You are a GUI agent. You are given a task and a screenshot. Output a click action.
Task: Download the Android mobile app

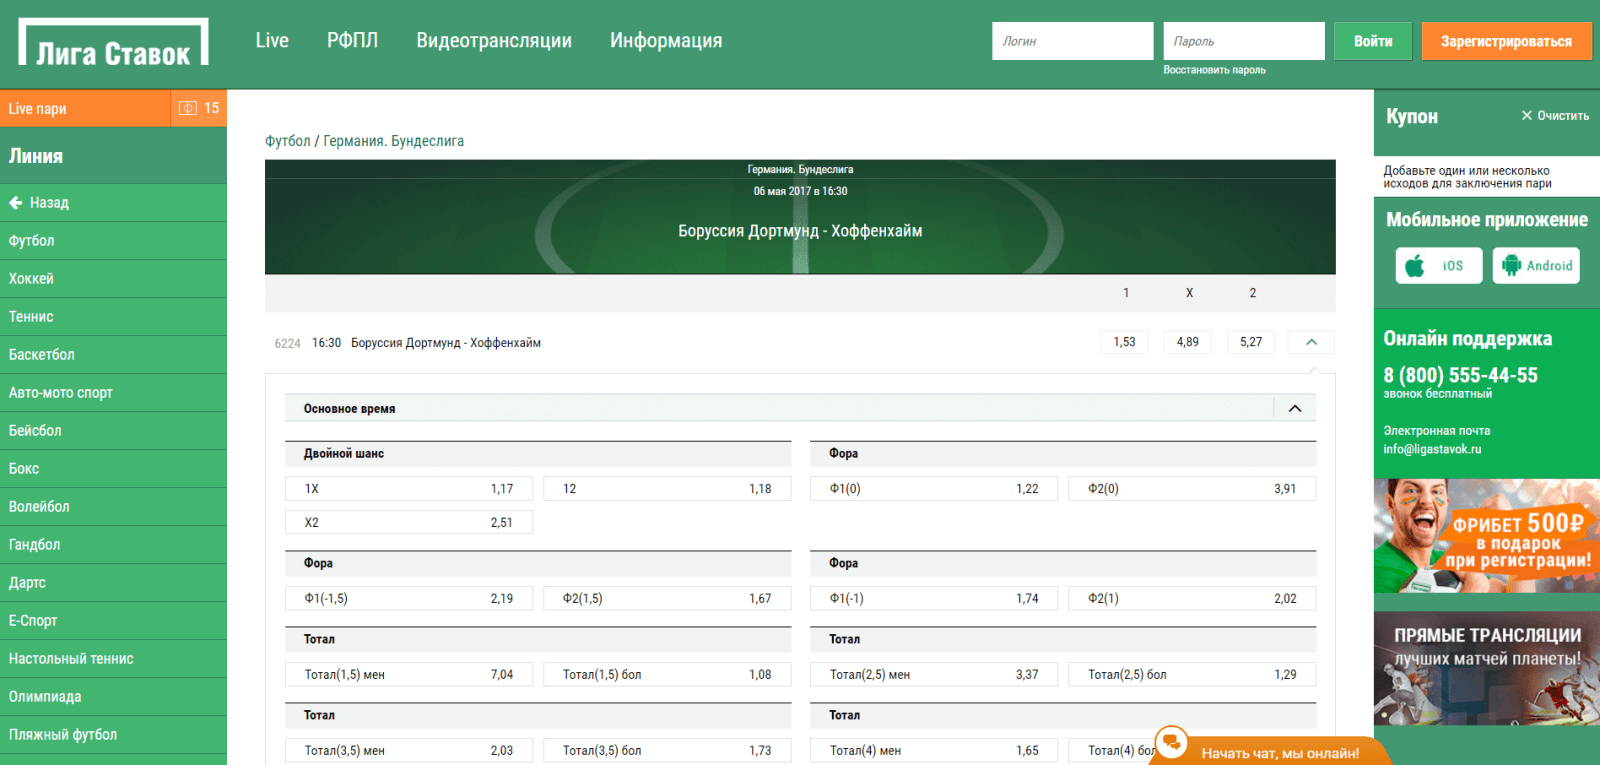tap(1536, 266)
